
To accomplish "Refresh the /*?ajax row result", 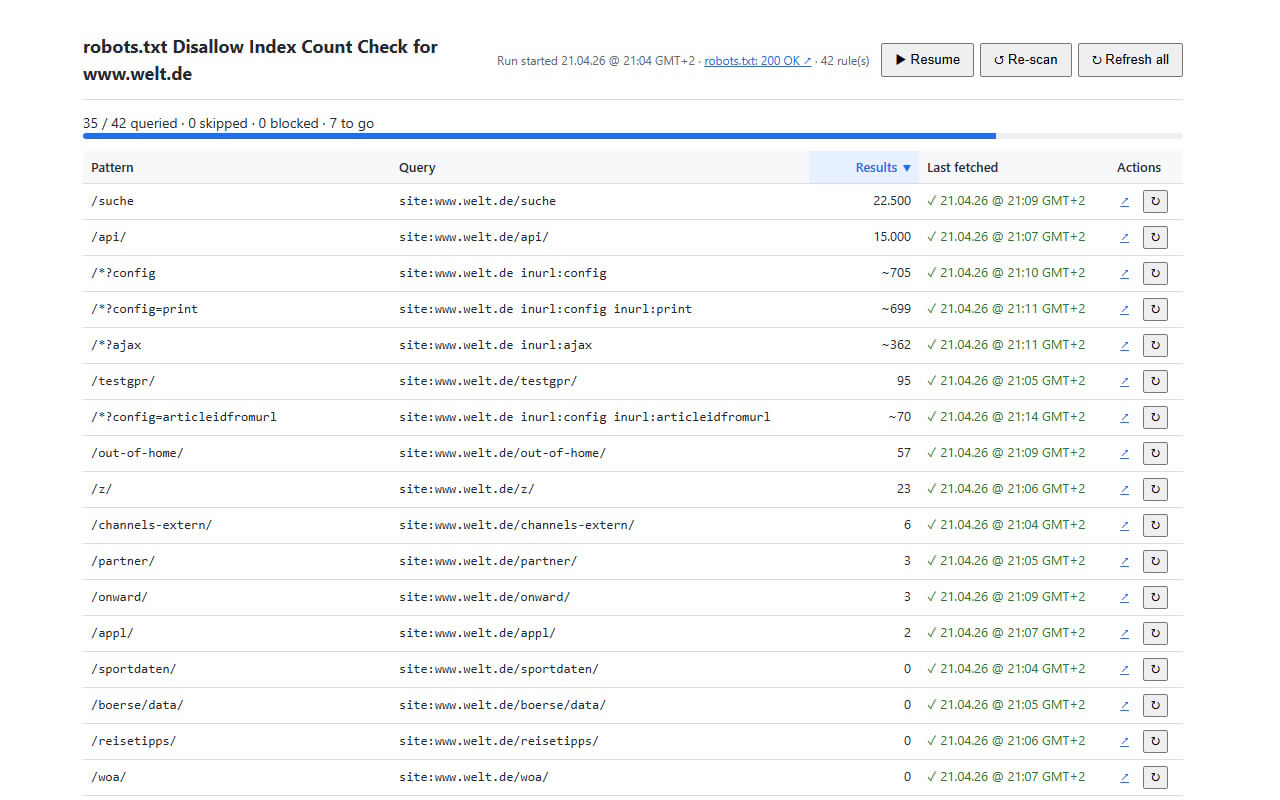I will tap(1155, 346).
